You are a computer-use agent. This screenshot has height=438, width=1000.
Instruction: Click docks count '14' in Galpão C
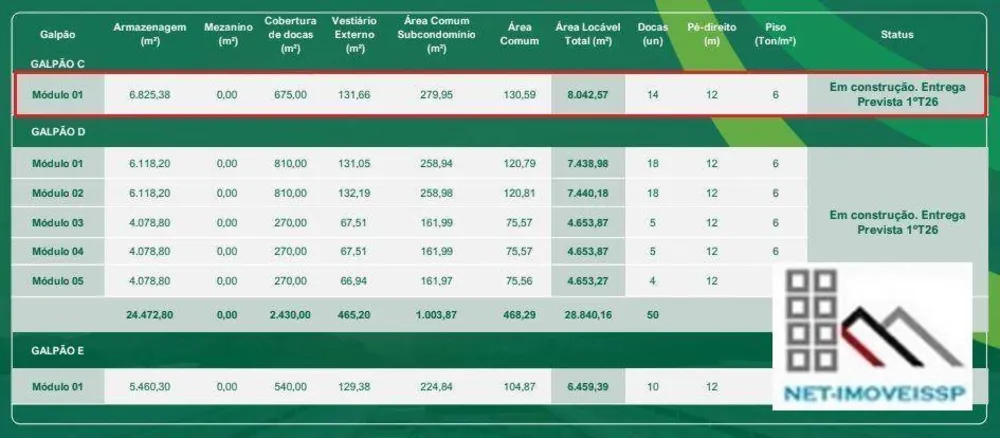652,95
